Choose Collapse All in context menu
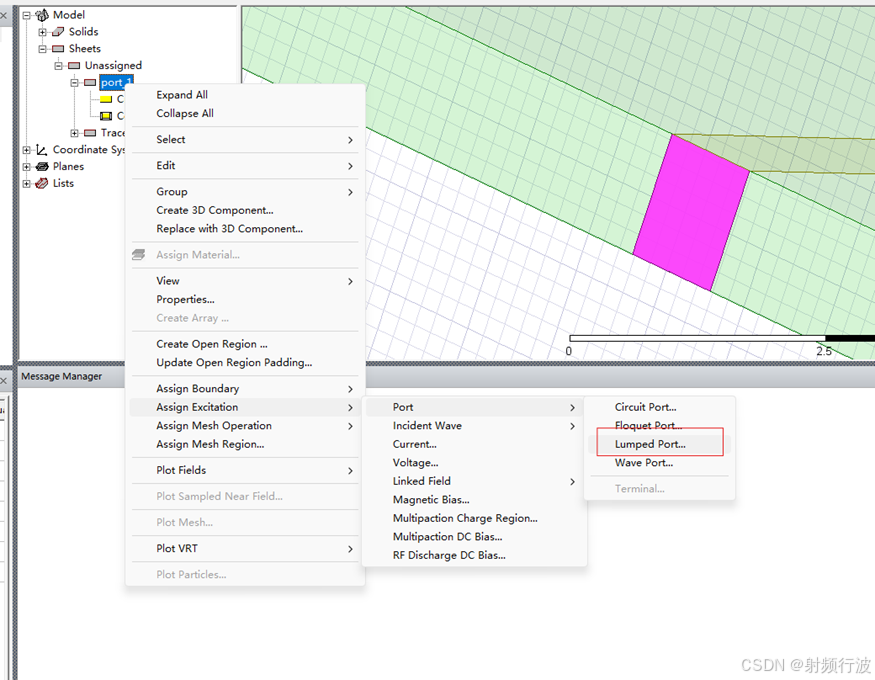This screenshot has height=680, width=875. coord(246,113)
